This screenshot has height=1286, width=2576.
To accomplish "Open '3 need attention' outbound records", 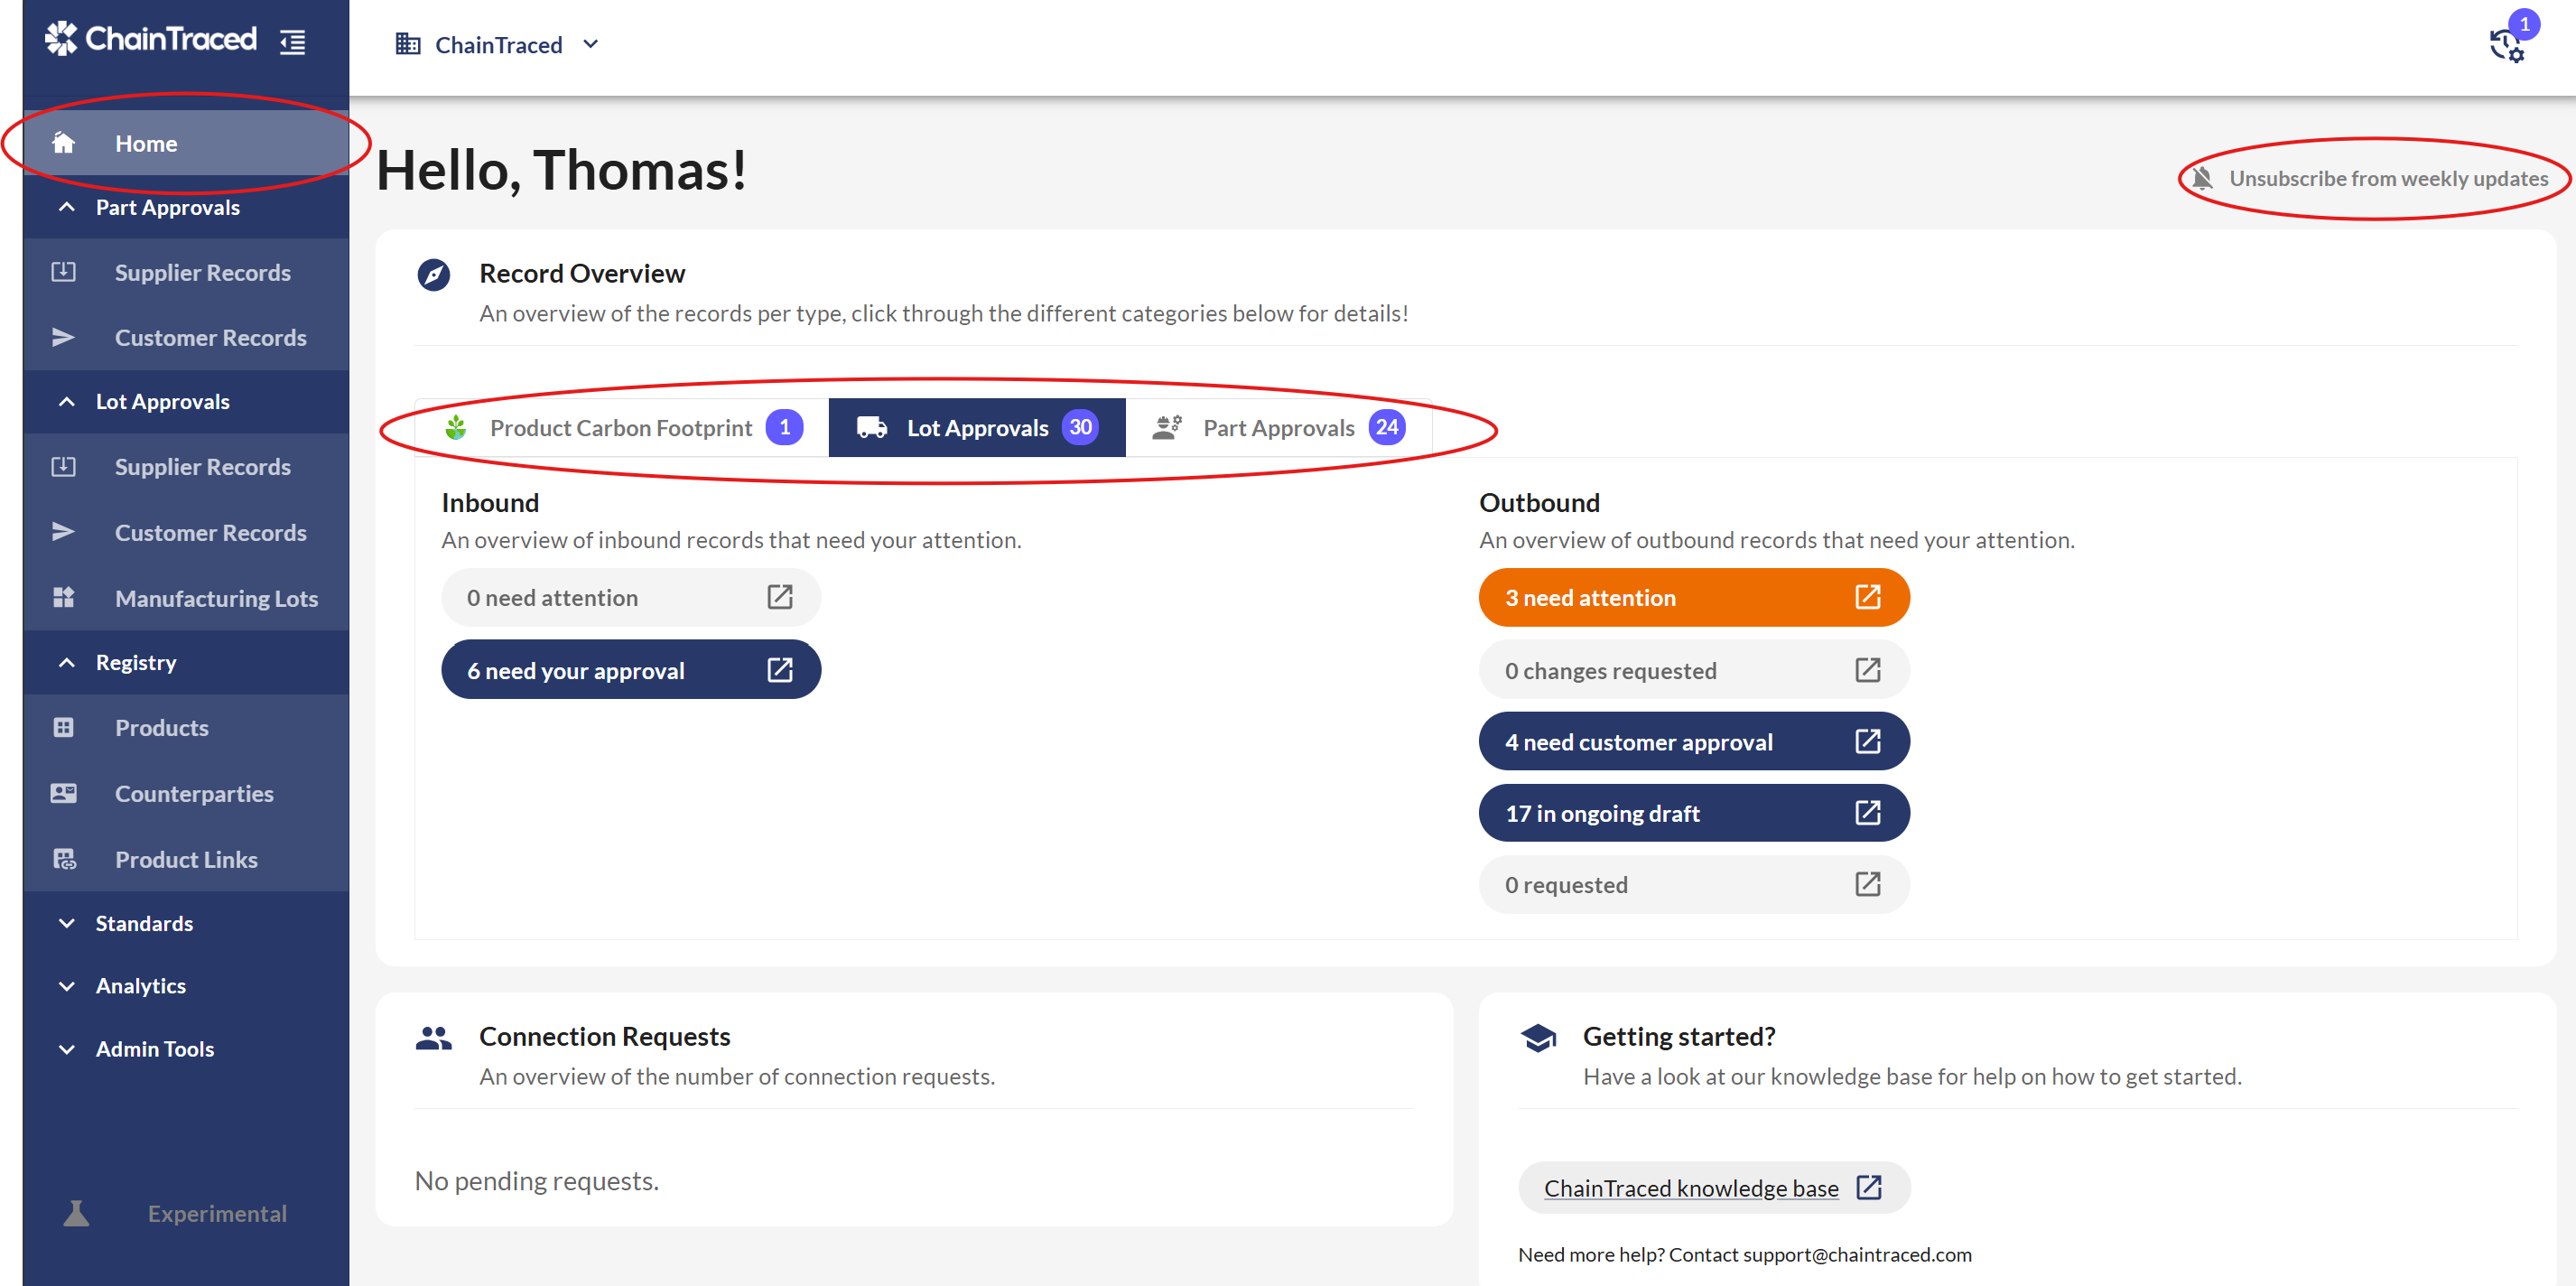I will pos(1692,598).
